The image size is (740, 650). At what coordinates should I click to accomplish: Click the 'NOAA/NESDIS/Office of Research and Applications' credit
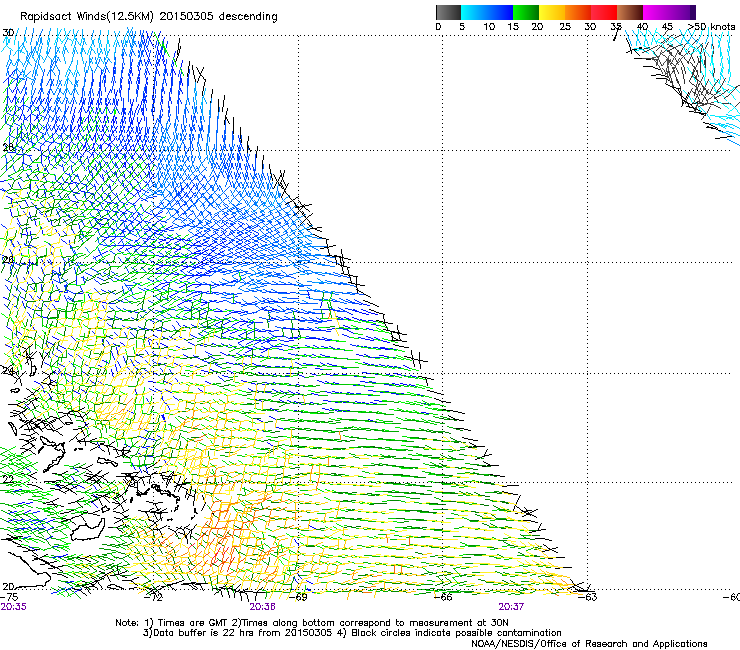pyautogui.click(x=589, y=644)
